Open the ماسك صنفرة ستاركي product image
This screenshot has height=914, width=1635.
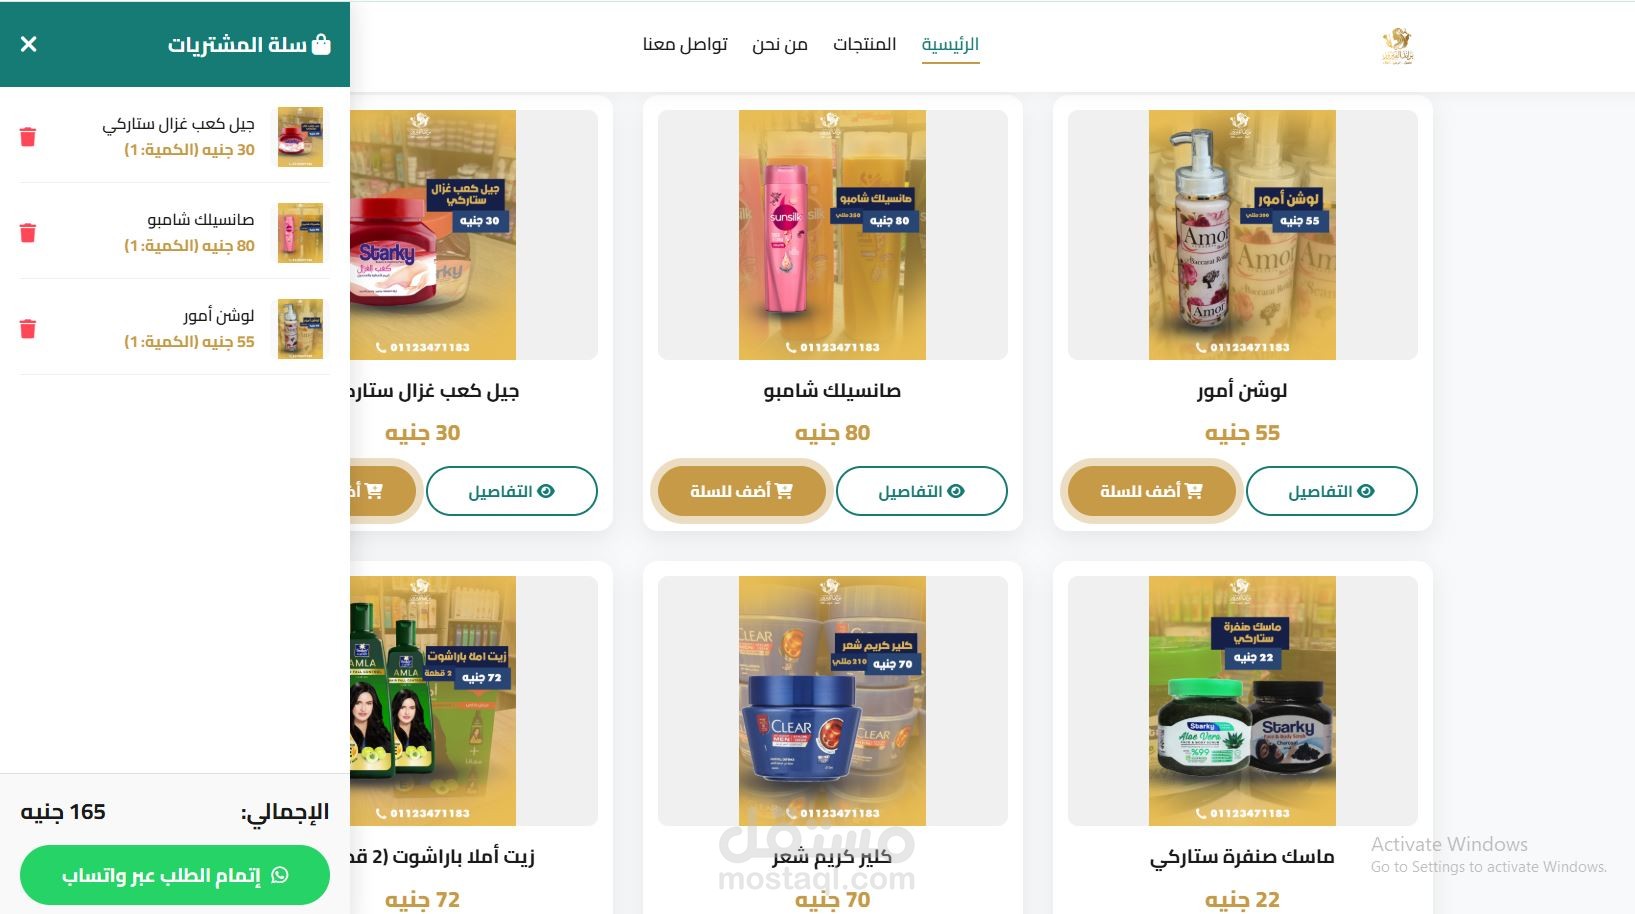point(1242,701)
